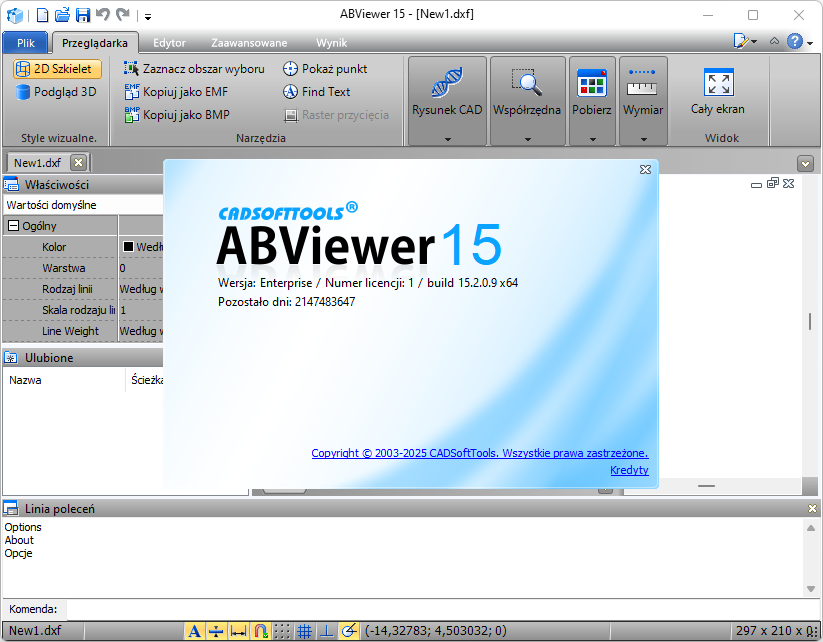Toggle the hash grid status icon
This screenshot has width=823, height=642.
click(304, 630)
